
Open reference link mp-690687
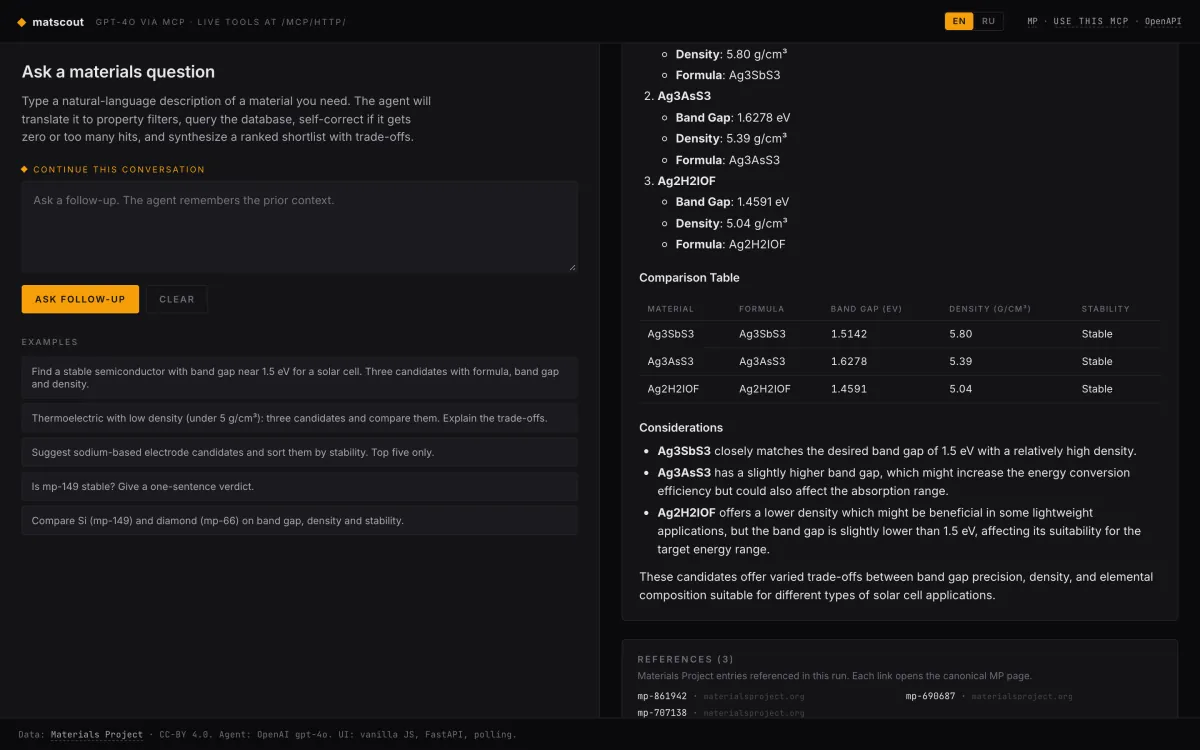pos(930,696)
